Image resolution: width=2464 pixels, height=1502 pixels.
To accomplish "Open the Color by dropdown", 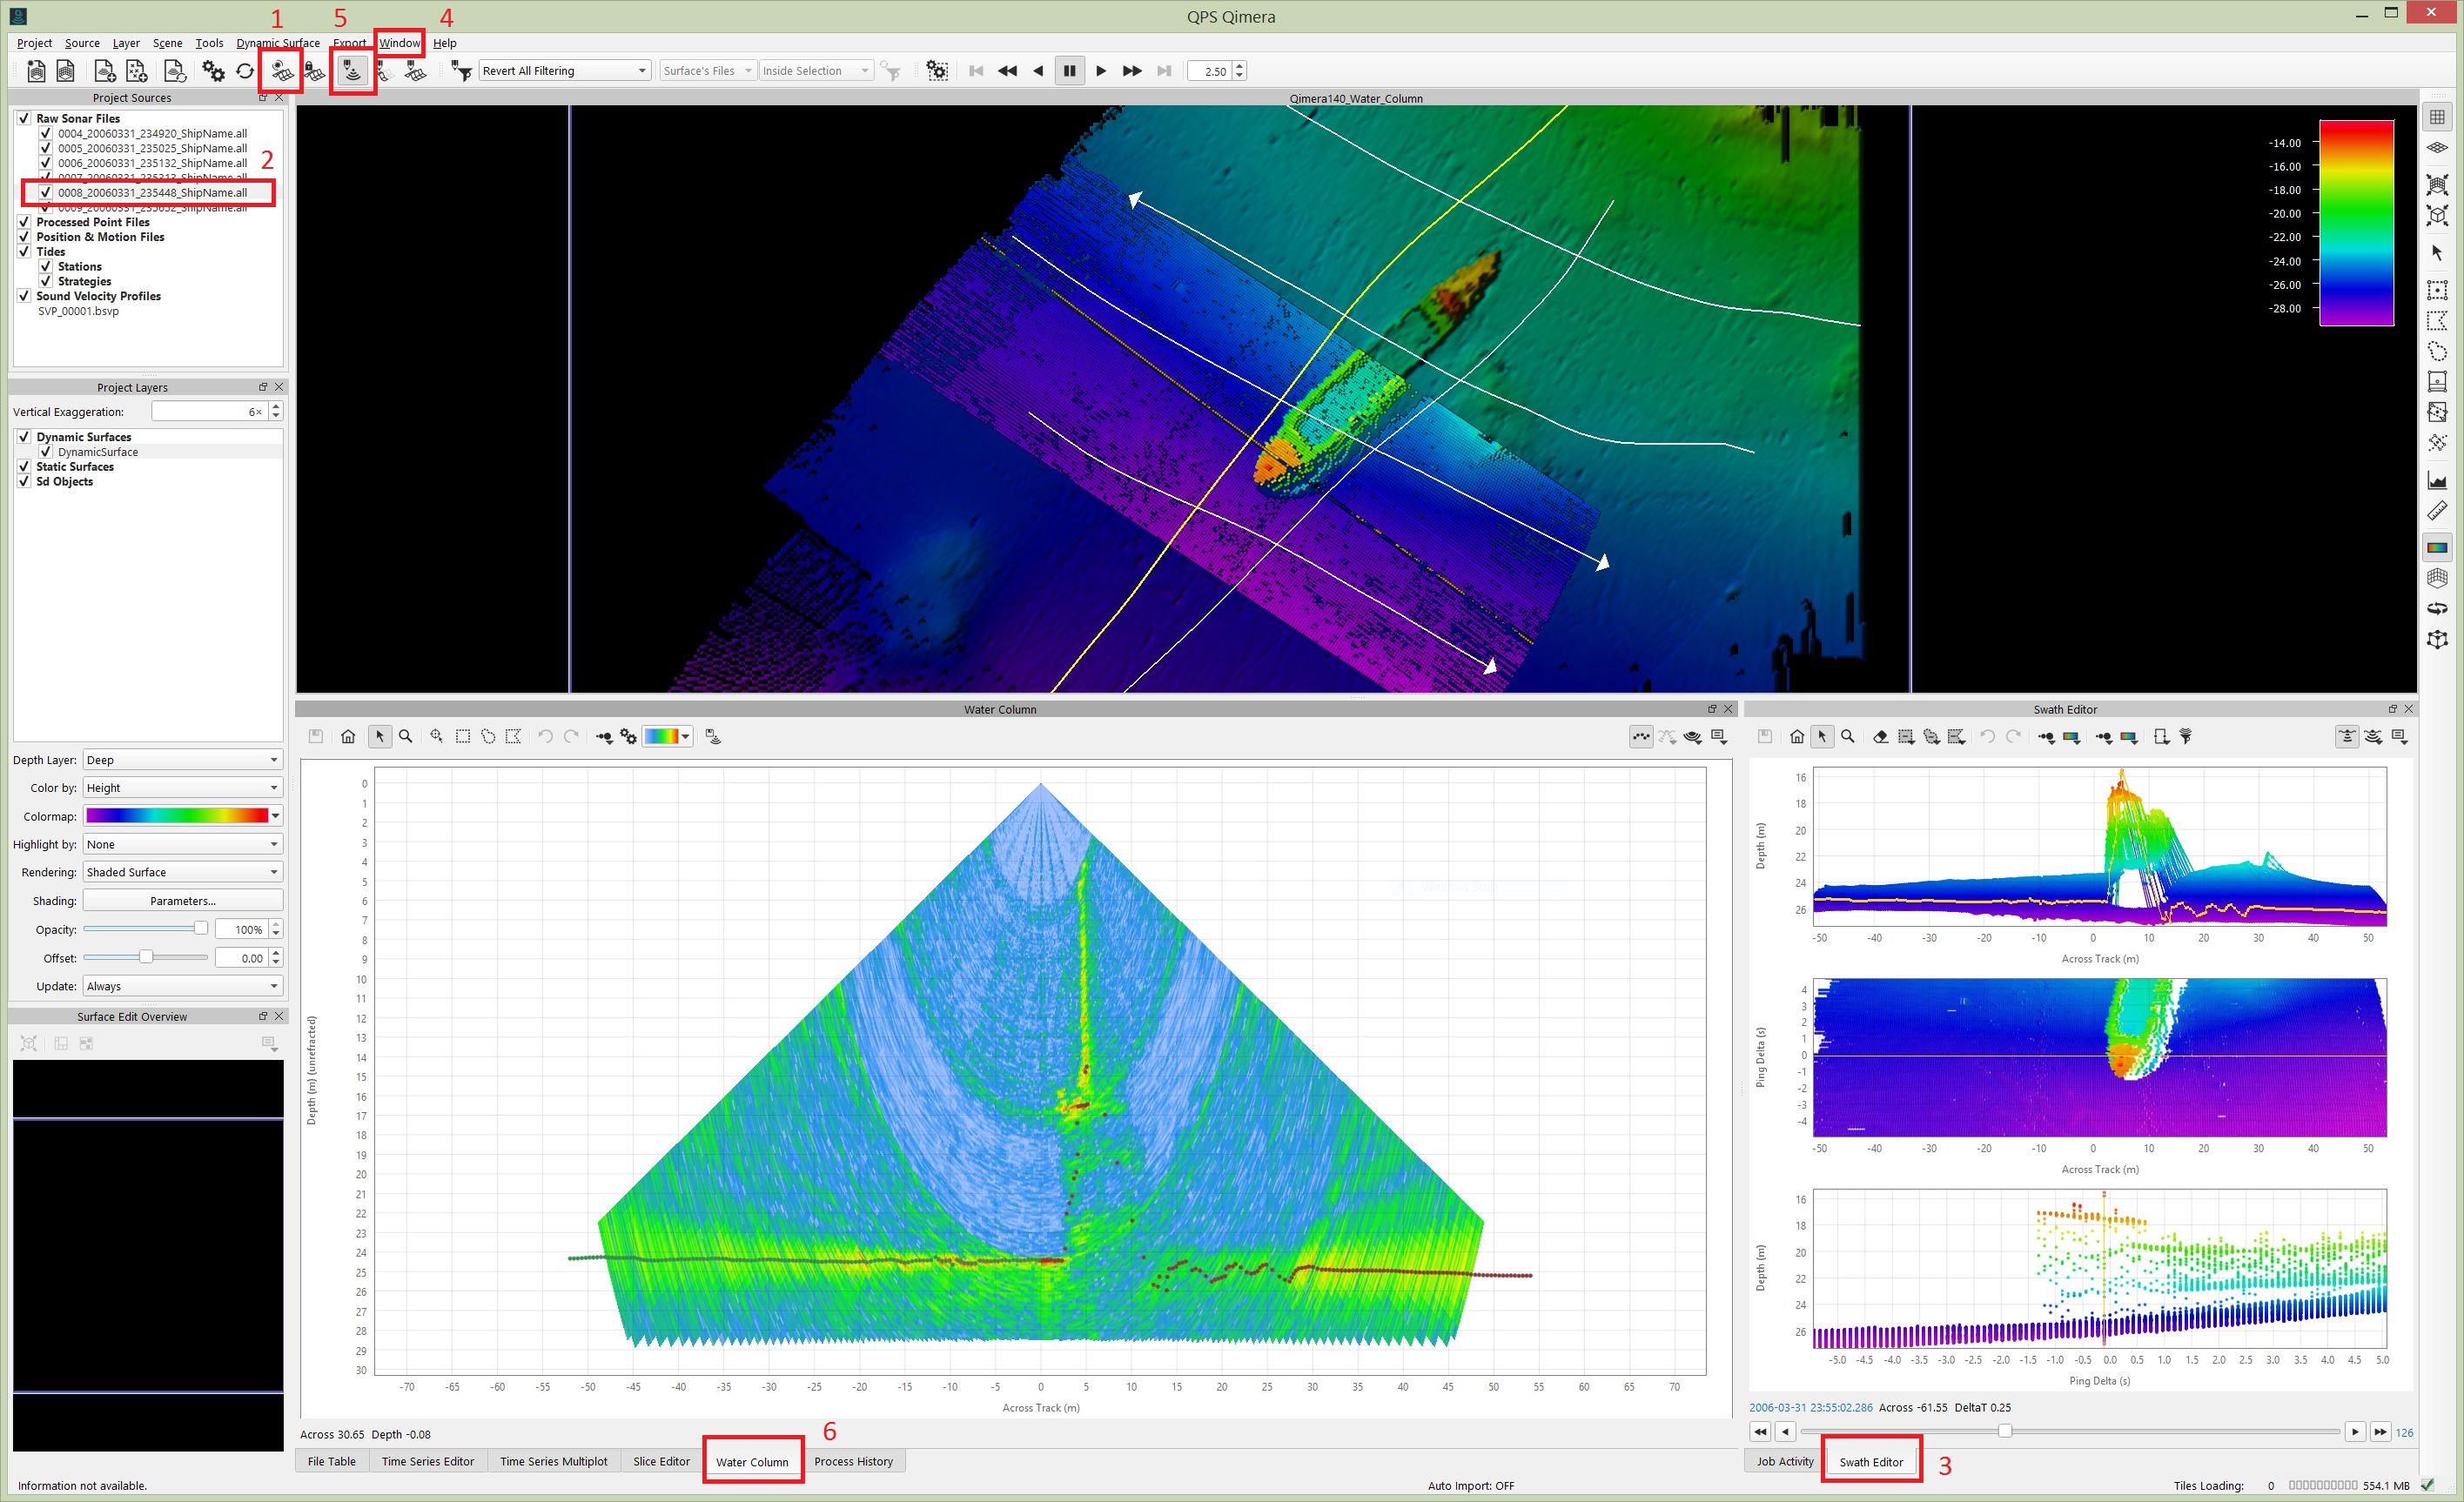I will click(x=182, y=788).
